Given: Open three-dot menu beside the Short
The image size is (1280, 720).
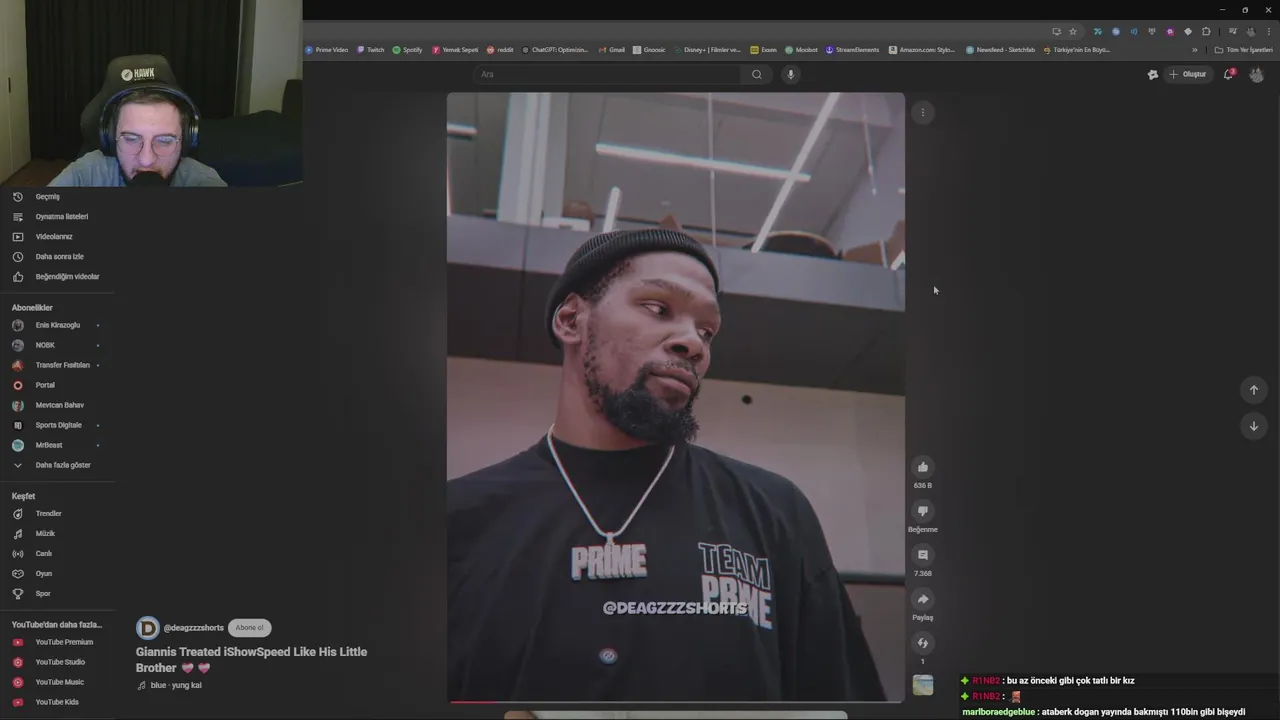Looking at the screenshot, I should pyautogui.click(x=923, y=112).
